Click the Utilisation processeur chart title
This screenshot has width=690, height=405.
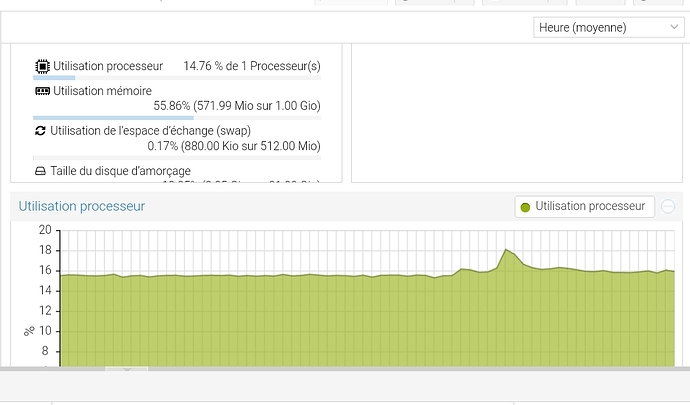pyautogui.click(x=82, y=206)
